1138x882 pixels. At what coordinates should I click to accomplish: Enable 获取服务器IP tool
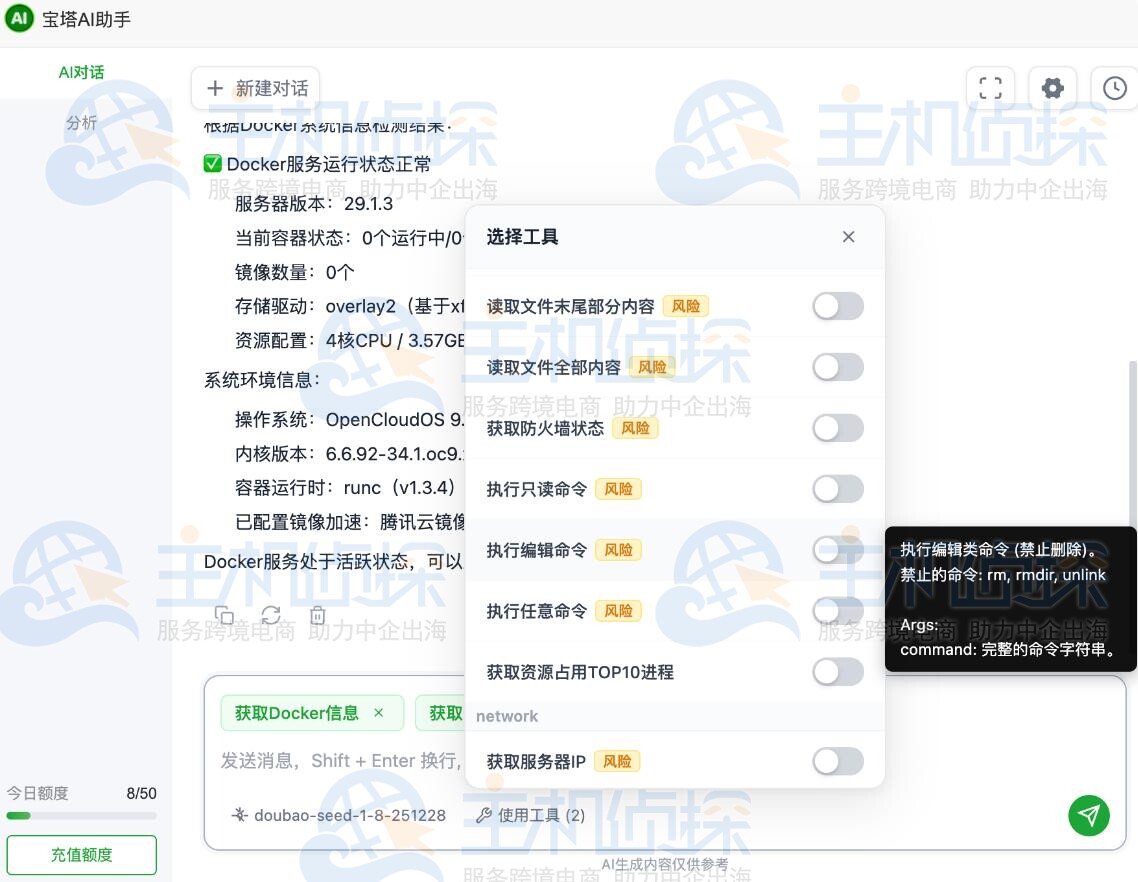(837, 761)
